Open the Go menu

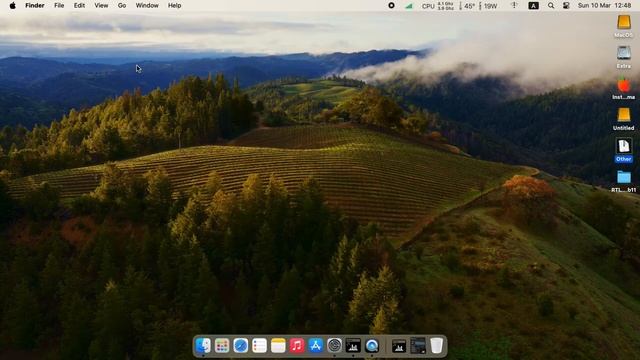click(x=122, y=6)
